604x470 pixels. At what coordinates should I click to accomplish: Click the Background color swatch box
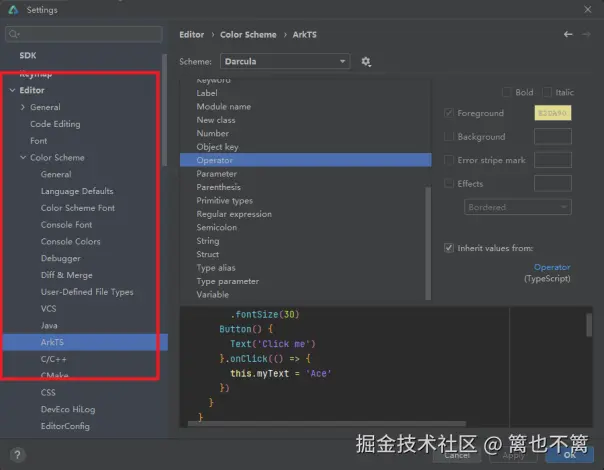click(553, 136)
